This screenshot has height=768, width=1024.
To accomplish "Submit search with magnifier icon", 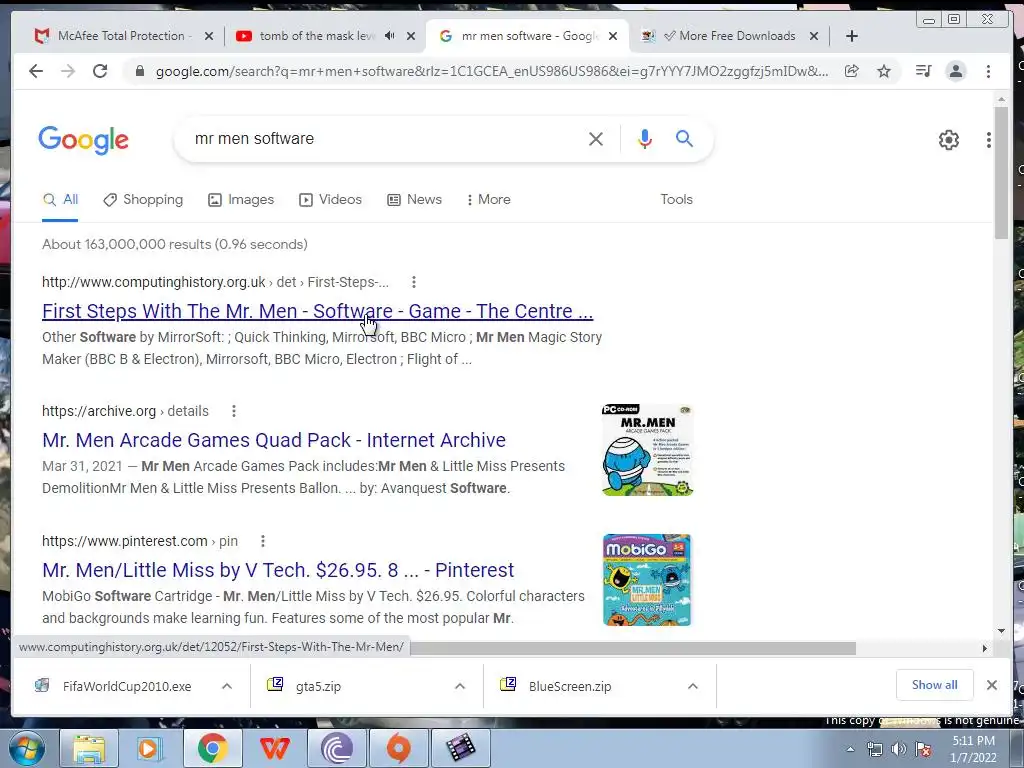I will tap(684, 138).
